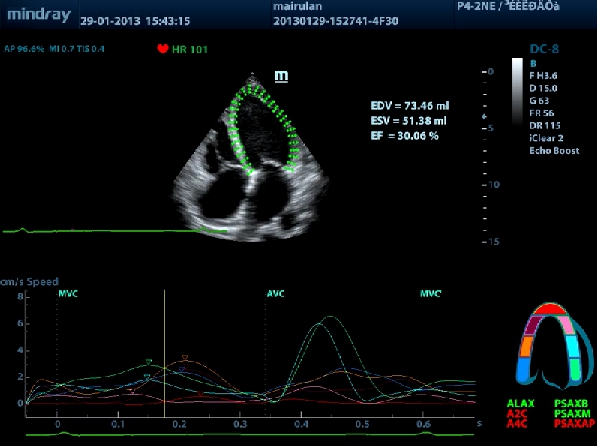Select the red apical cap segment
This screenshot has width=597, height=446.
pos(550,309)
